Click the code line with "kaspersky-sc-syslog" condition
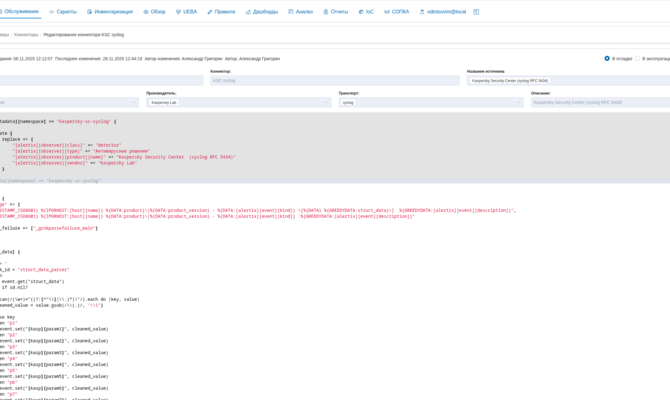The image size is (670, 400). point(58,121)
